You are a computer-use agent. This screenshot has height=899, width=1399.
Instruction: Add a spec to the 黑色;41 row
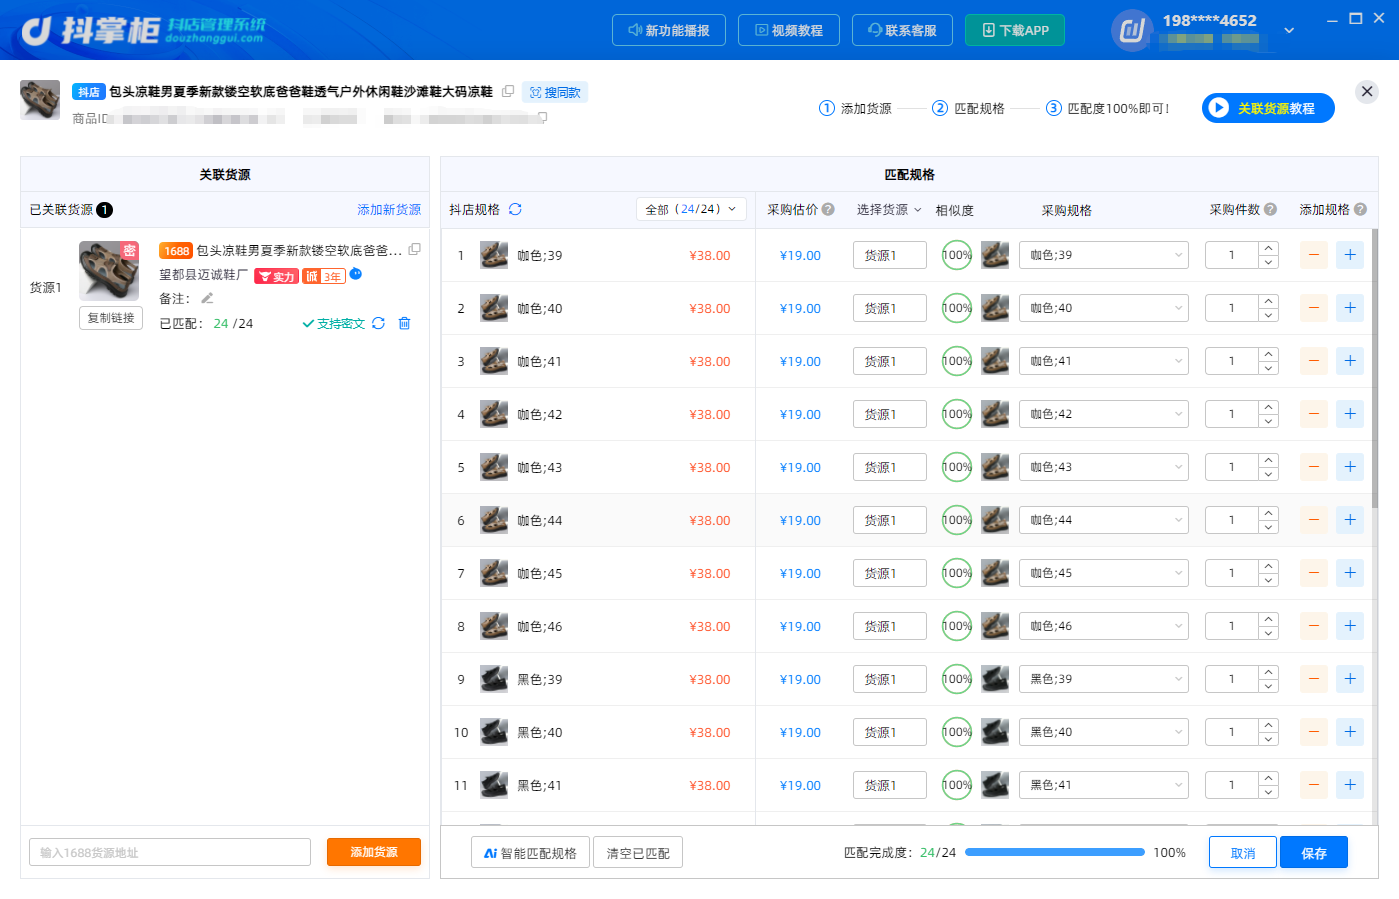(1350, 785)
